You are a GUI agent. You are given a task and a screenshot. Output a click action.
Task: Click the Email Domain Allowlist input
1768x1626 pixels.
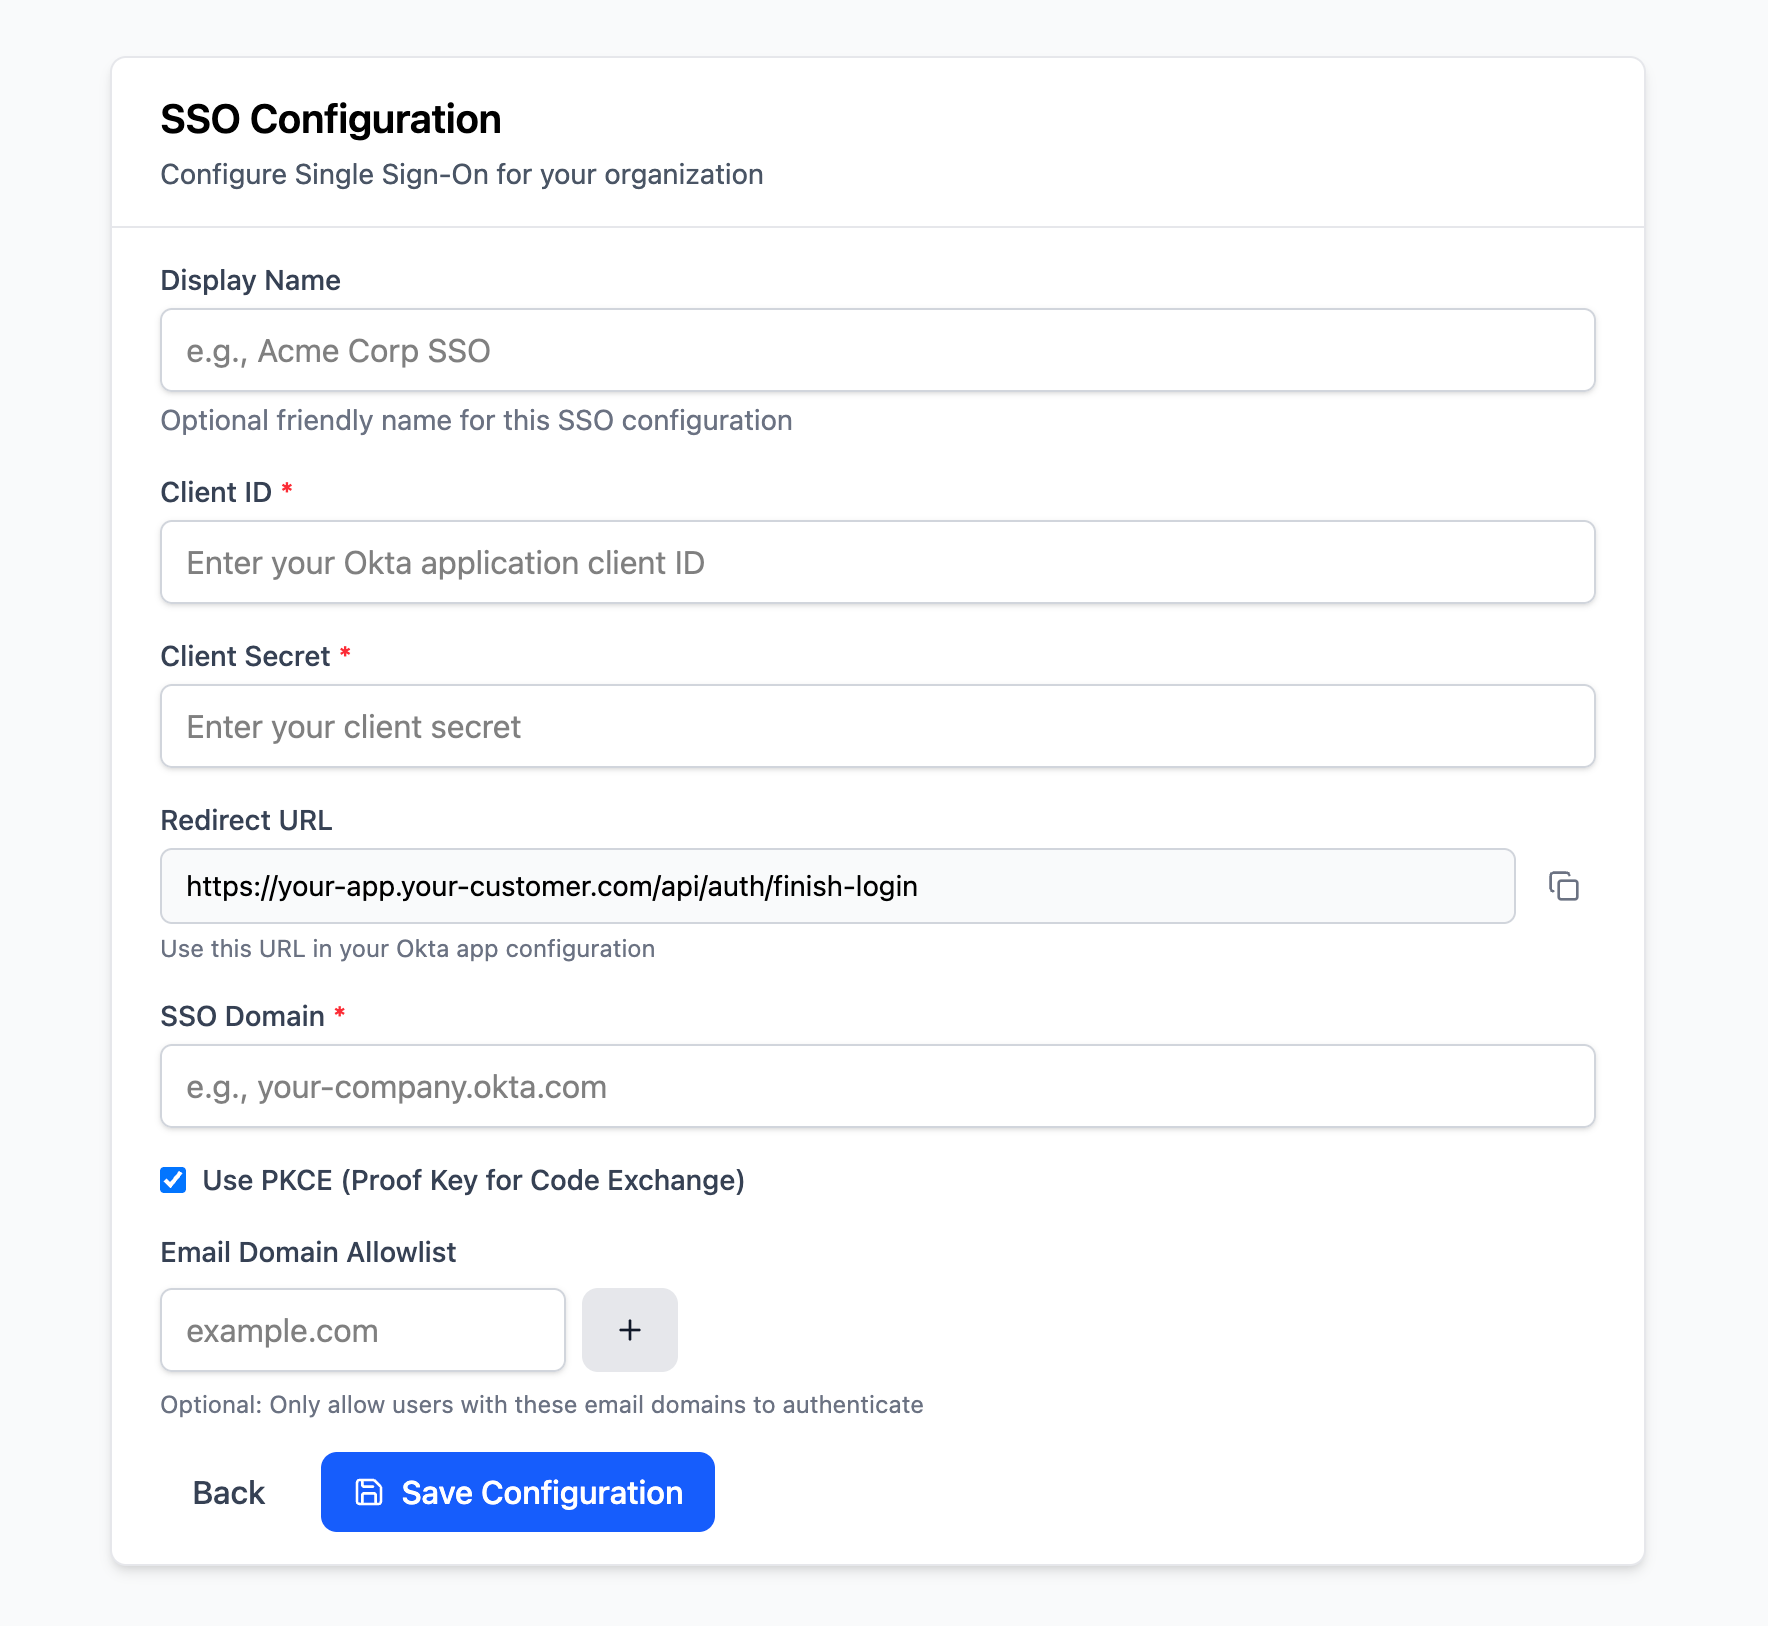[362, 1330]
